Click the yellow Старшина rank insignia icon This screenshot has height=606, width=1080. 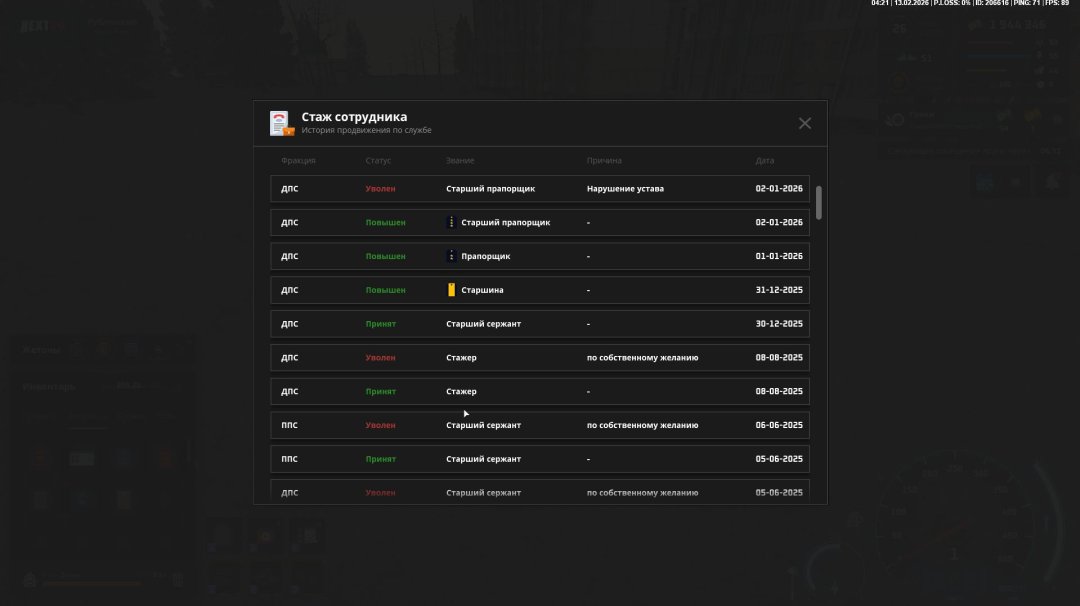(x=451, y=290)
